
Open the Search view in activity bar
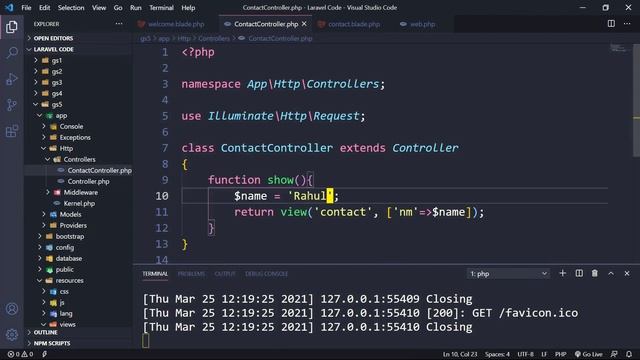click(x=12, y=53)
